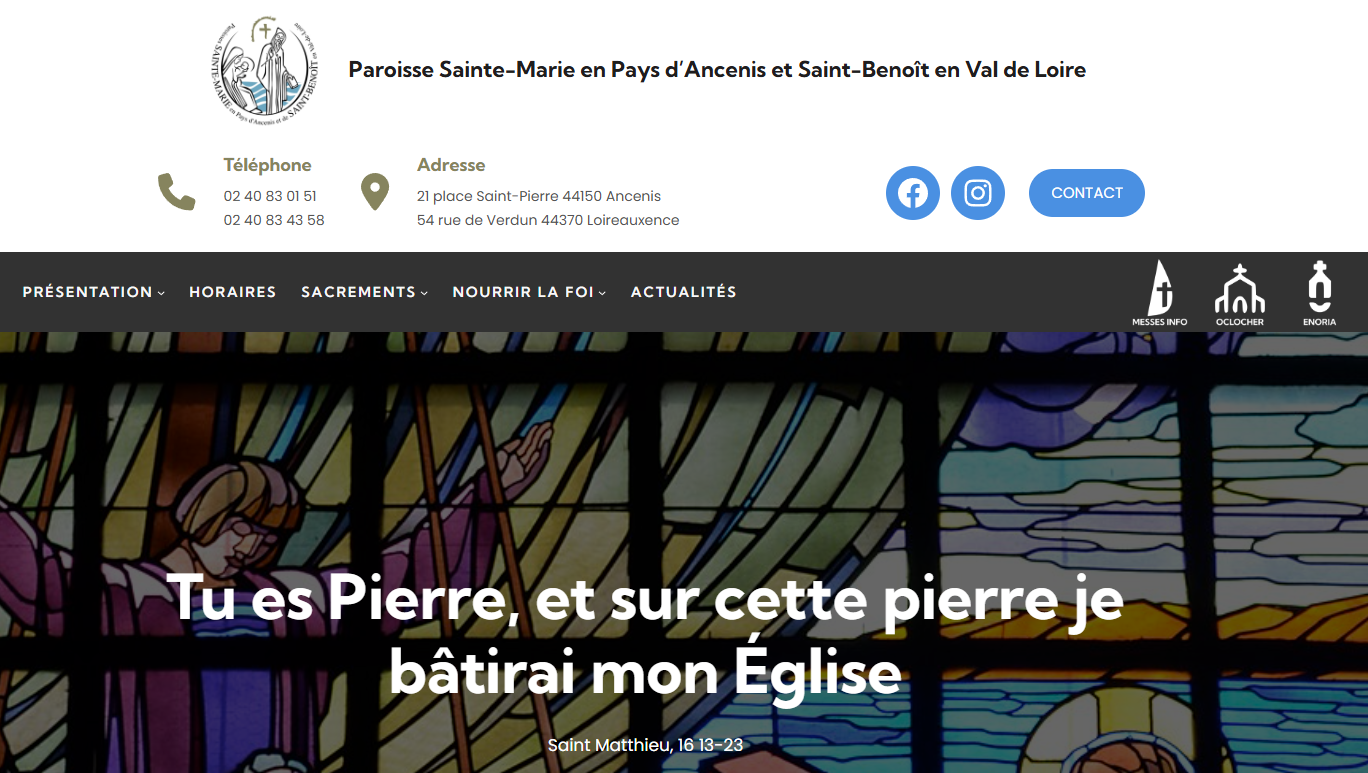Expand the Sacrements dropdown menu

pos(364,292)
